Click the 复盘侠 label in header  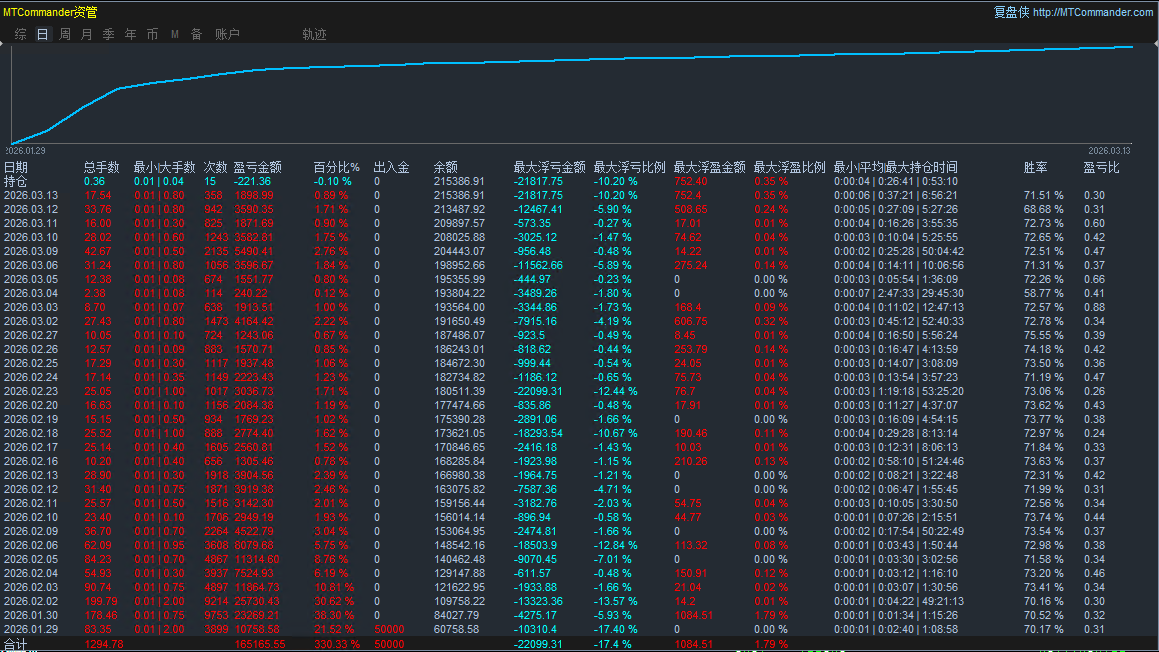tap(1011, 12)
